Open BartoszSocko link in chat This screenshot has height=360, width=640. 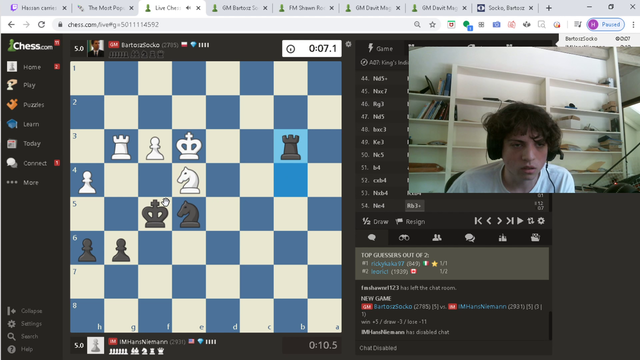[x=393, y=307]
